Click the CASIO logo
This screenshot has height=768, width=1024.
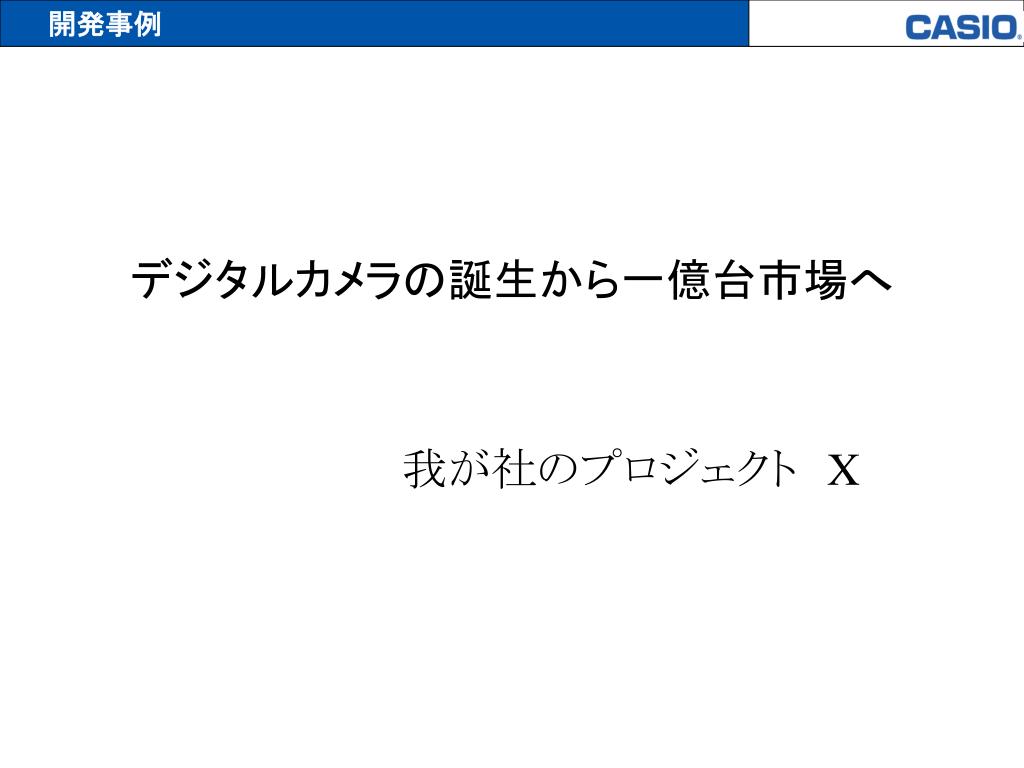point(963,28)
